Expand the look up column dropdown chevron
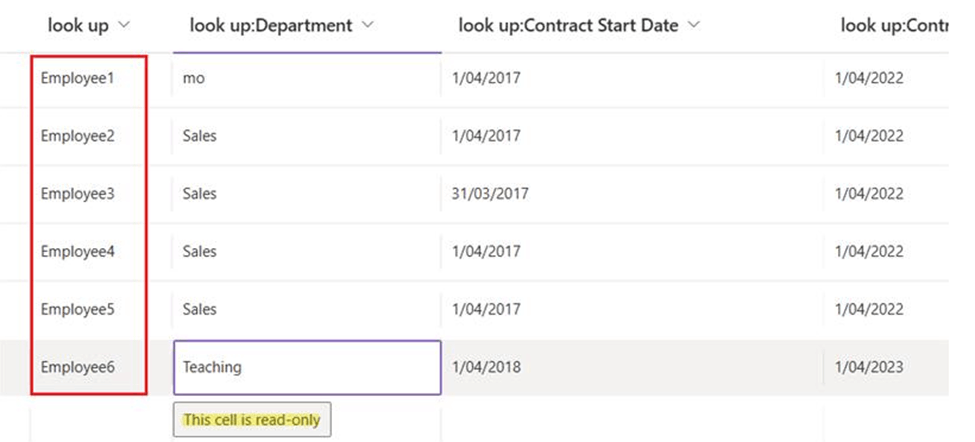Screen dimensions: 975x442 point(123,24)
